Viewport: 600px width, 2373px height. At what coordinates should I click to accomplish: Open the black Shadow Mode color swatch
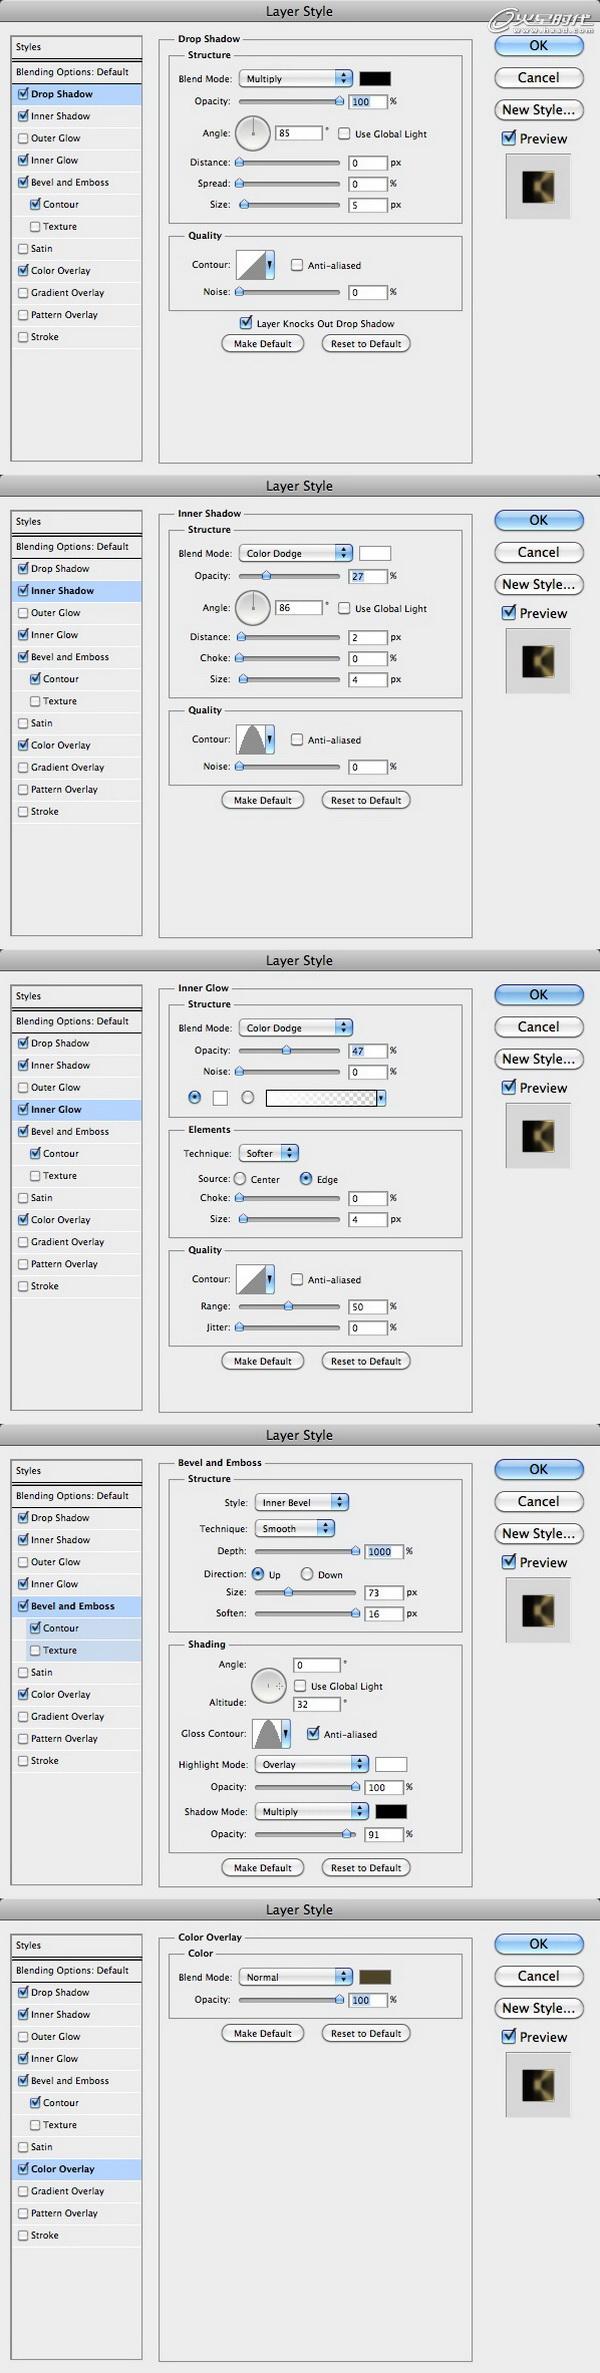(391, 1811)
